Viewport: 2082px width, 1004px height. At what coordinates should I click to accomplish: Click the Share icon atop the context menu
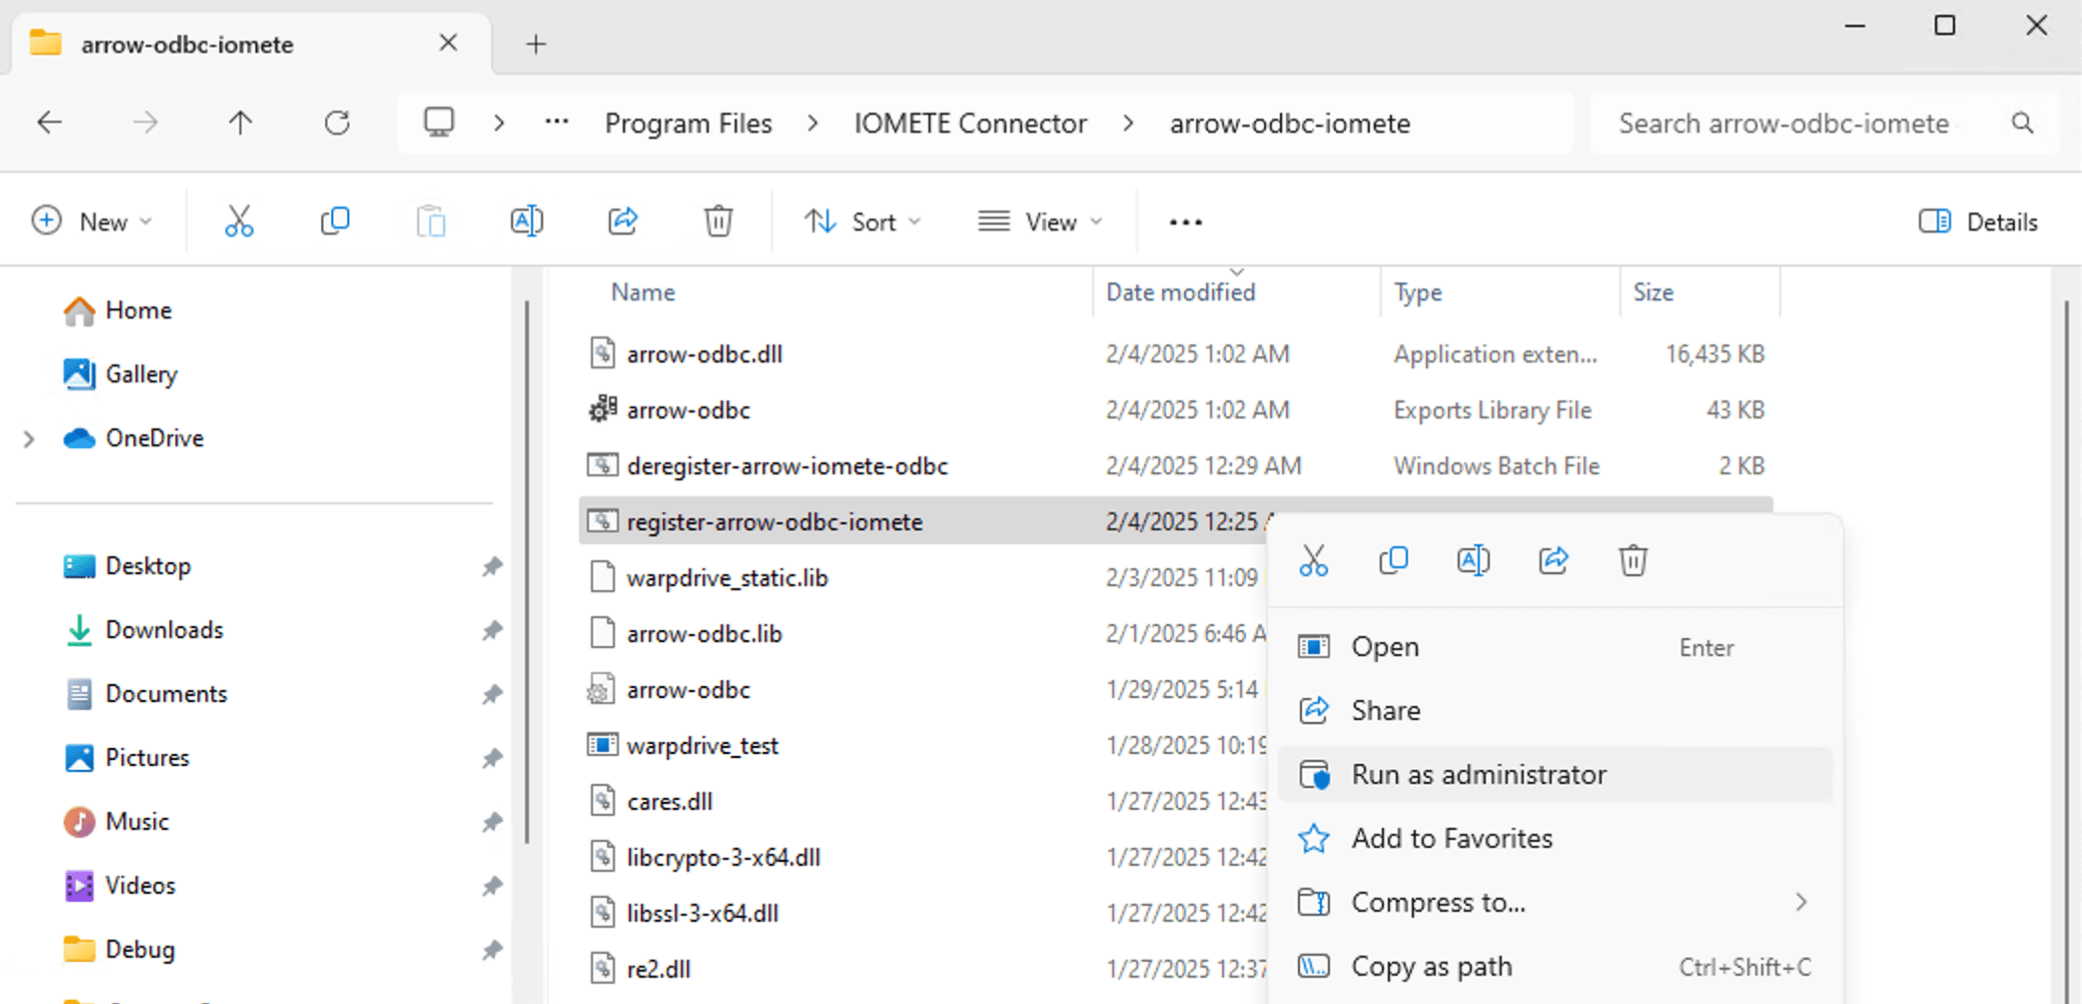click(x=1553, y=560)
